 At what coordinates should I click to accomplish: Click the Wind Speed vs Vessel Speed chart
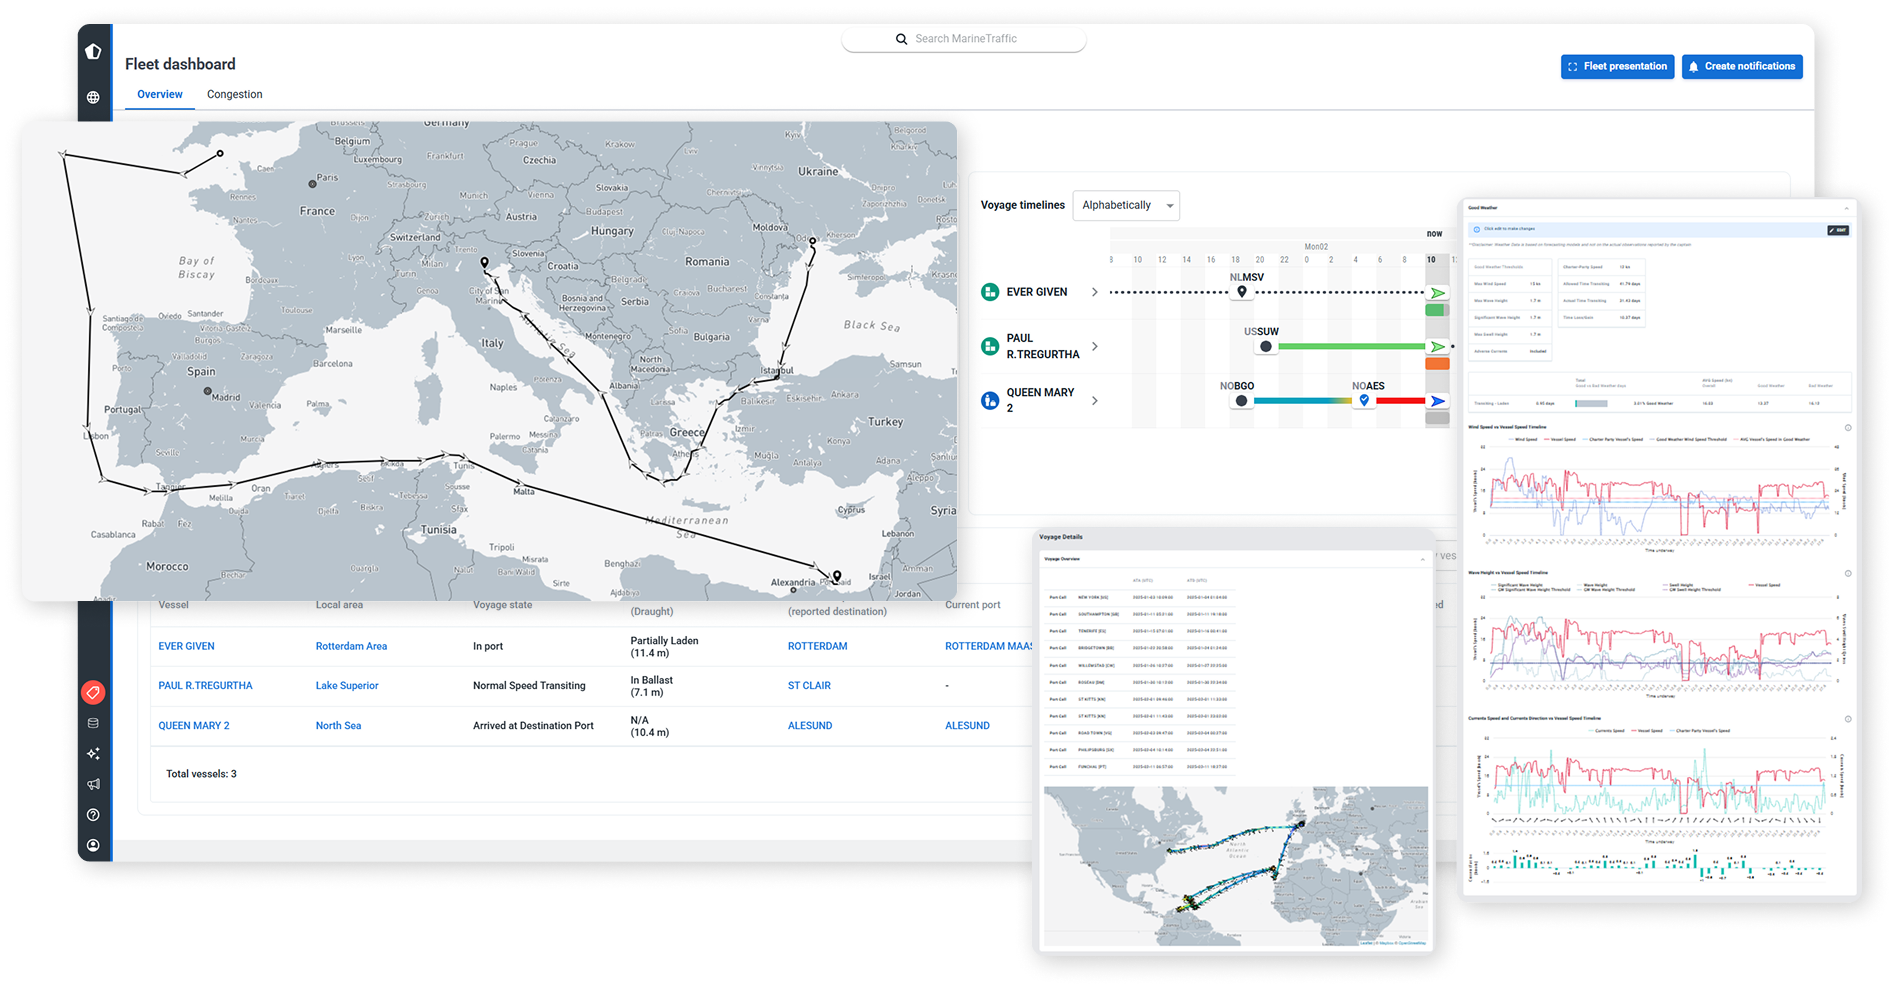(1658, 490)
